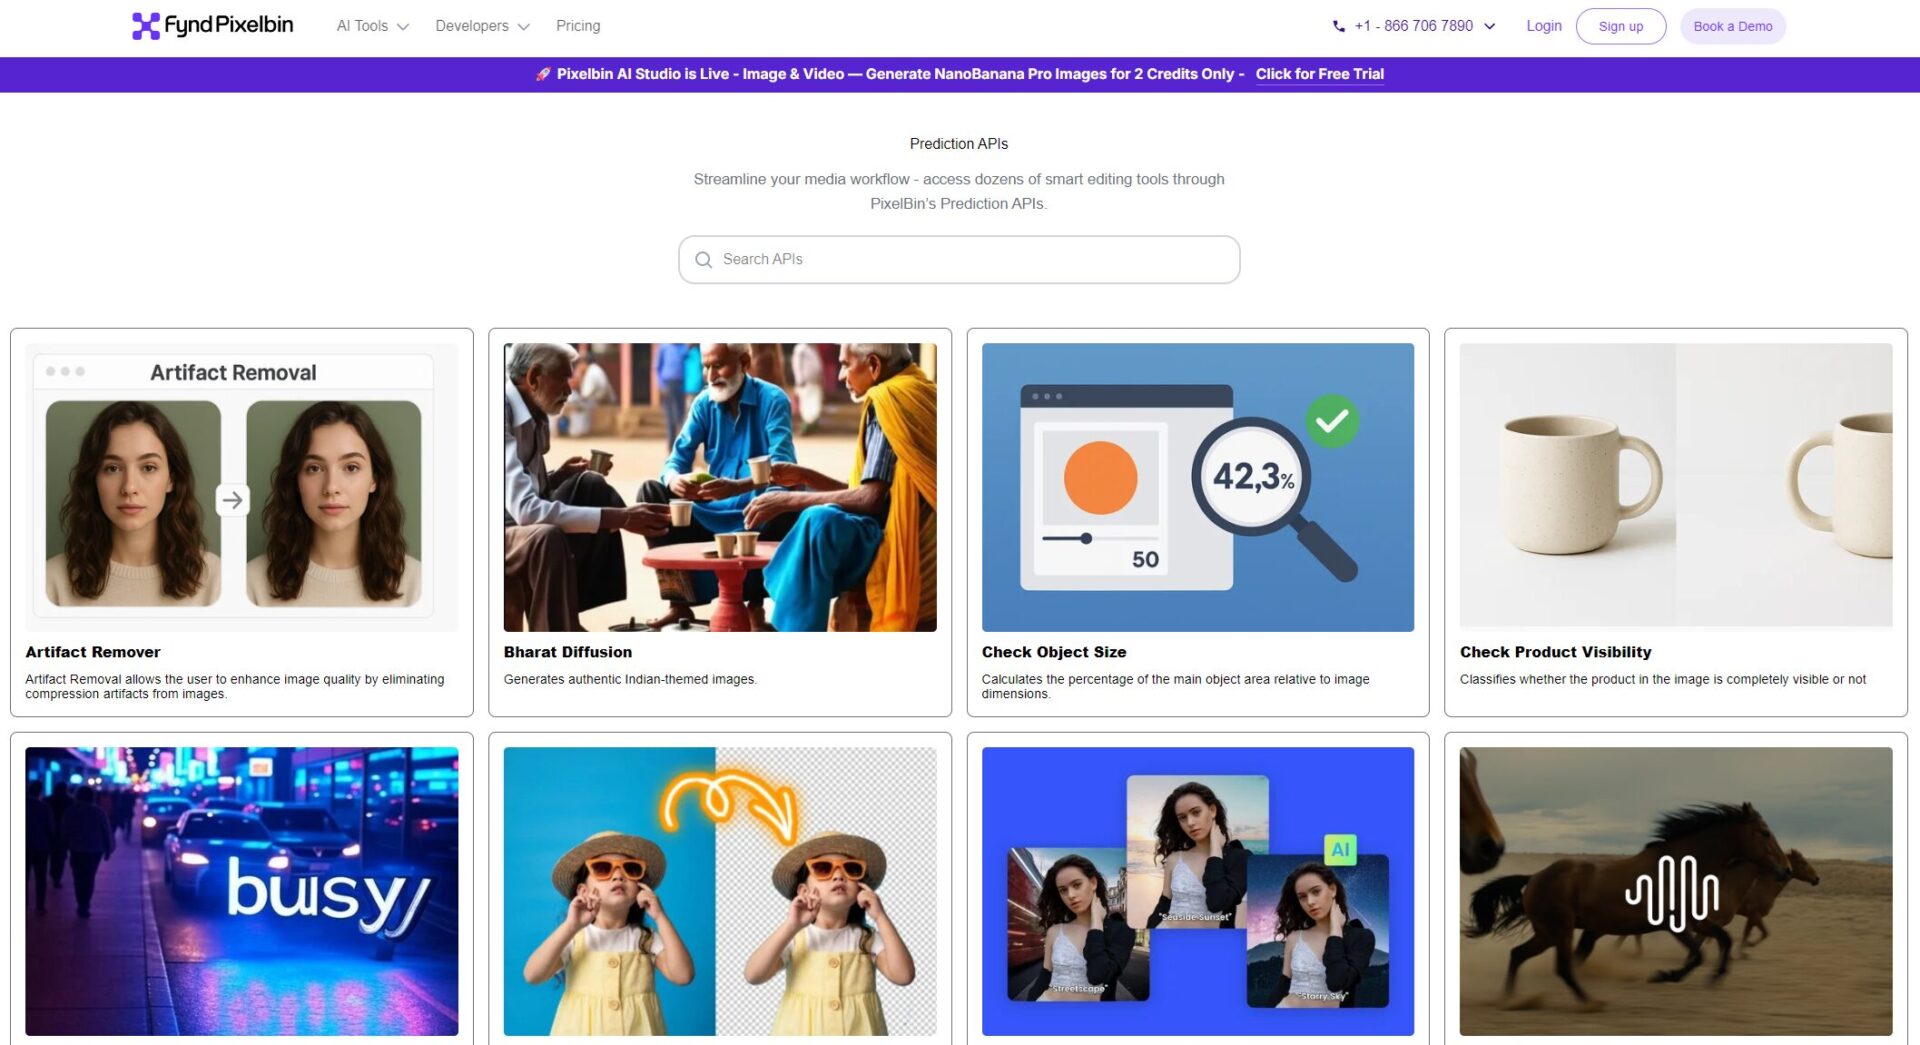This screenshot has height=1045, width=1920.
Task: Click the 'Click for Free Trial' link
Action: click(x=1319, y=74)
